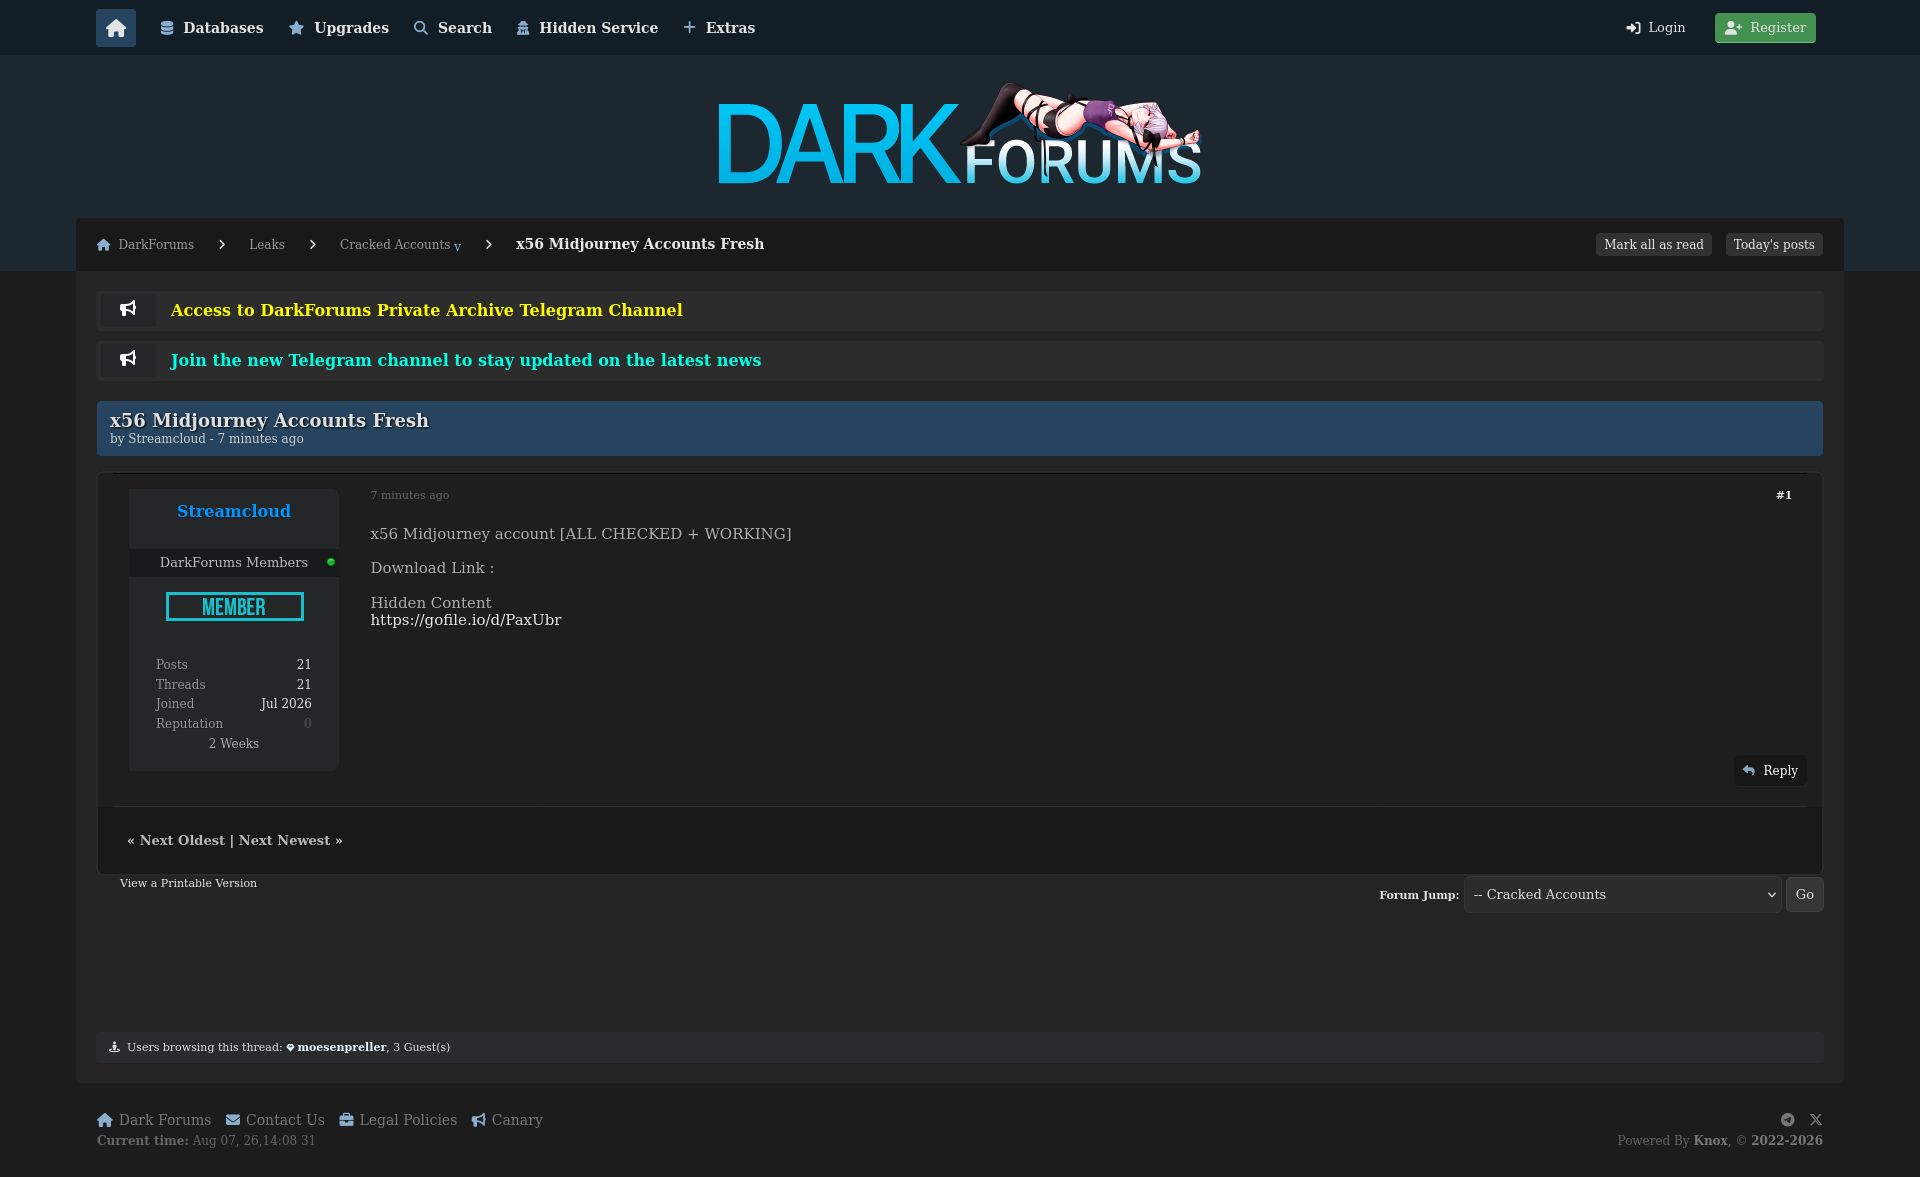This screenshot has width=1920, height=1177.
Task: Click the Knox footer link
Action: point(1711,1141)
